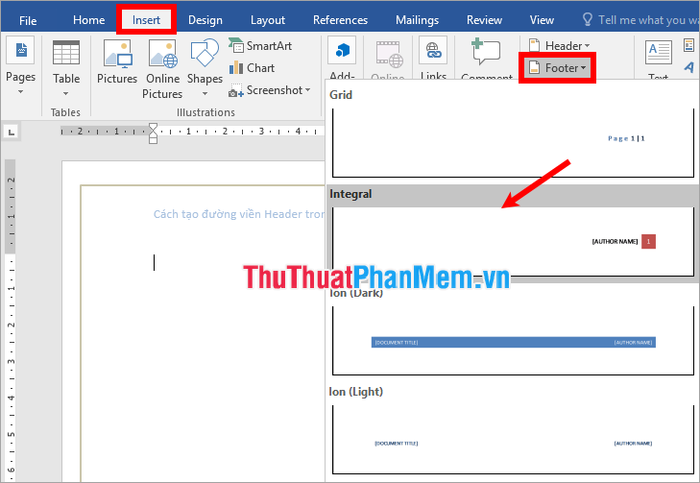Choose the Integral footer style

click(x=512, y=241)
